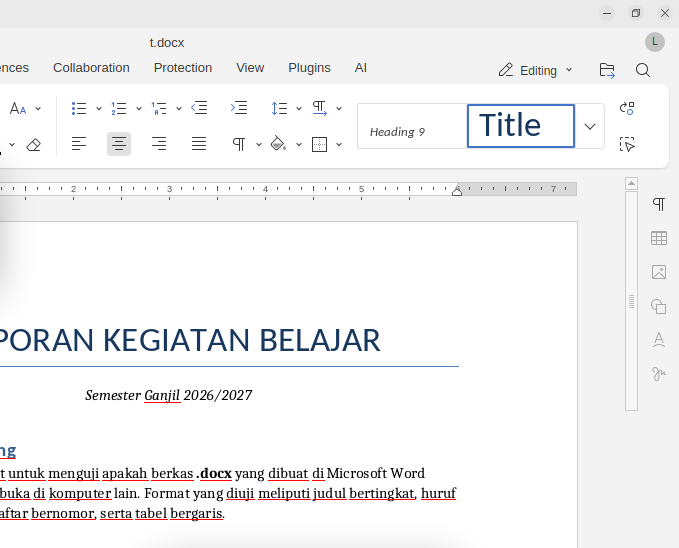Screen dimensions: 679x548
Task: Apply bulleted list formatting
Action: coord(79,108)
